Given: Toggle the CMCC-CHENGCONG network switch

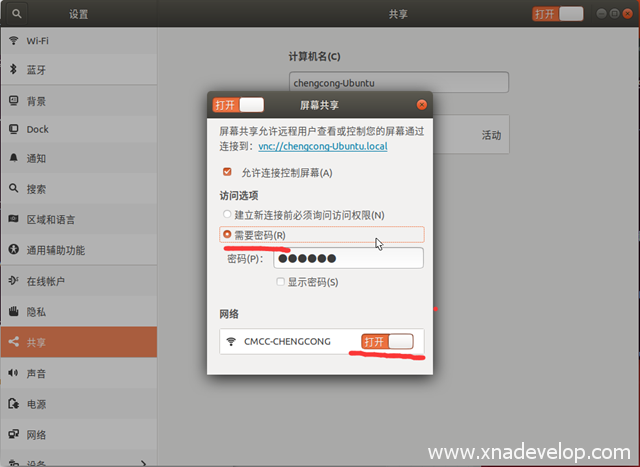Looking at the screenshot, I should tap(387, 341).
